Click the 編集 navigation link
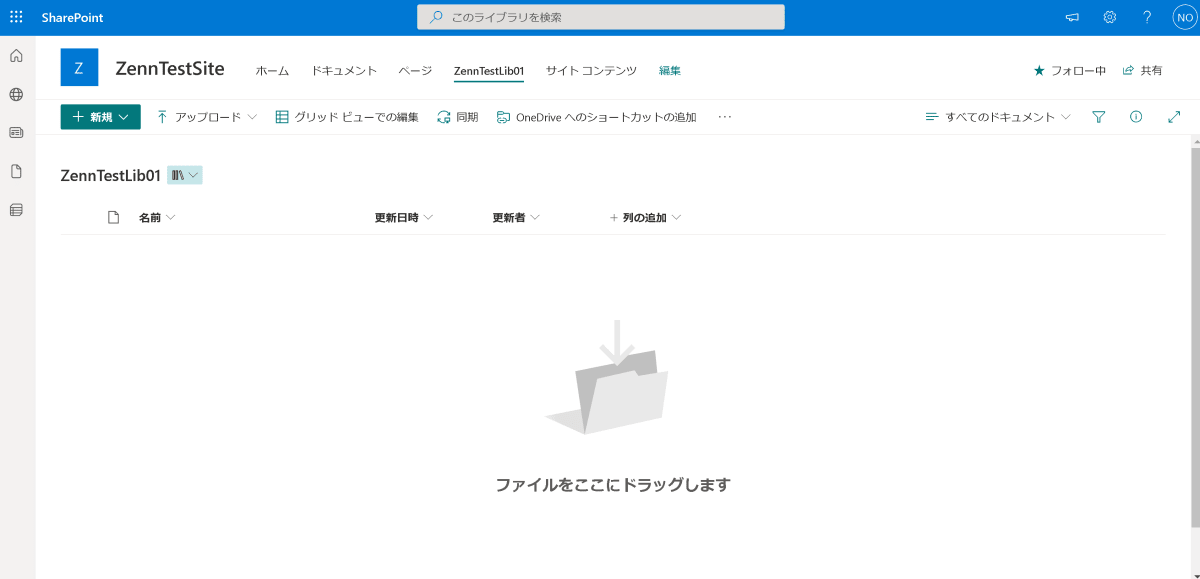 pos(670,71)
